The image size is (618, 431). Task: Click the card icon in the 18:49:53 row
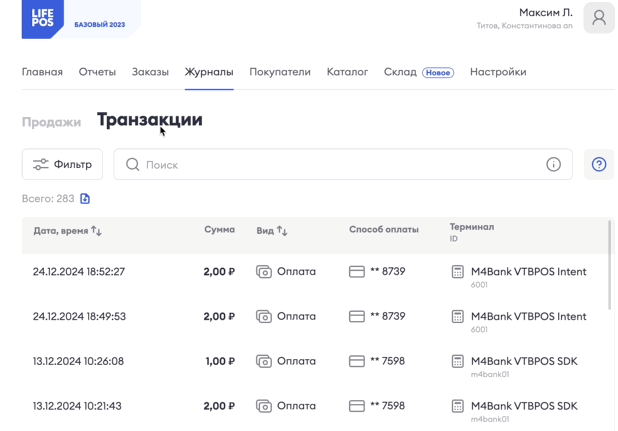point(357,316)
